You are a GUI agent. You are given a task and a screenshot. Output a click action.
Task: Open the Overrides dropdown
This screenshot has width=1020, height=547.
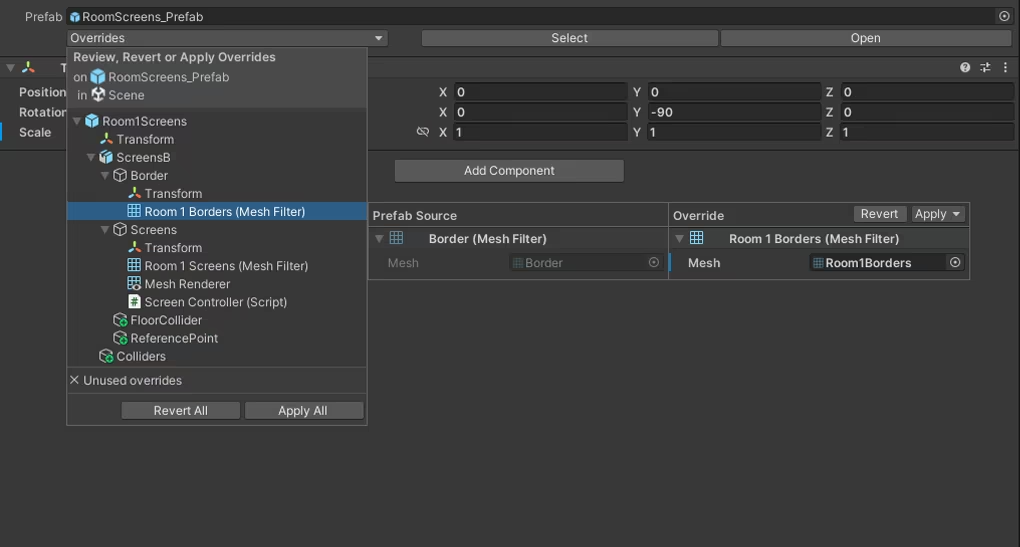click(x=227, y=38)
